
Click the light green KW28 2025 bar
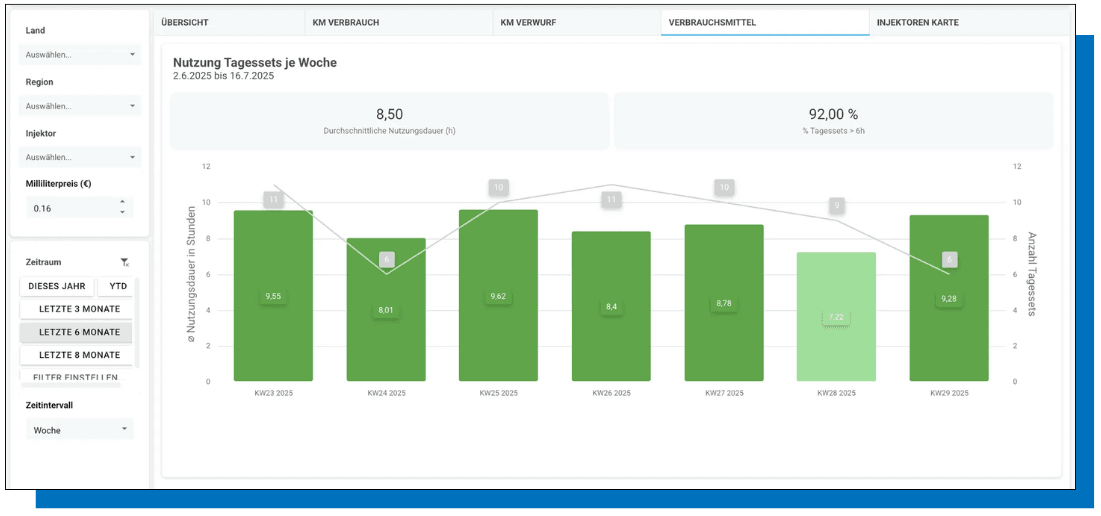pyautogui.click(x=836, y=316)
